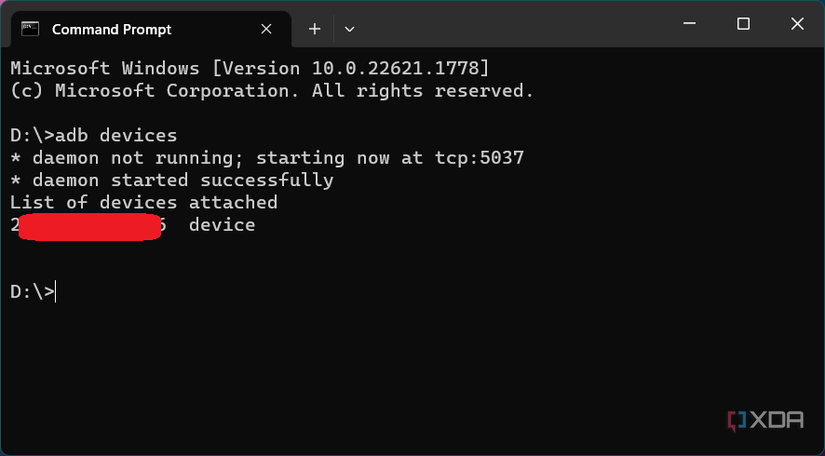Viewport: 825px width, 456px height.
Task: Close the Command Prompt tab
Action: coord(266,29)
